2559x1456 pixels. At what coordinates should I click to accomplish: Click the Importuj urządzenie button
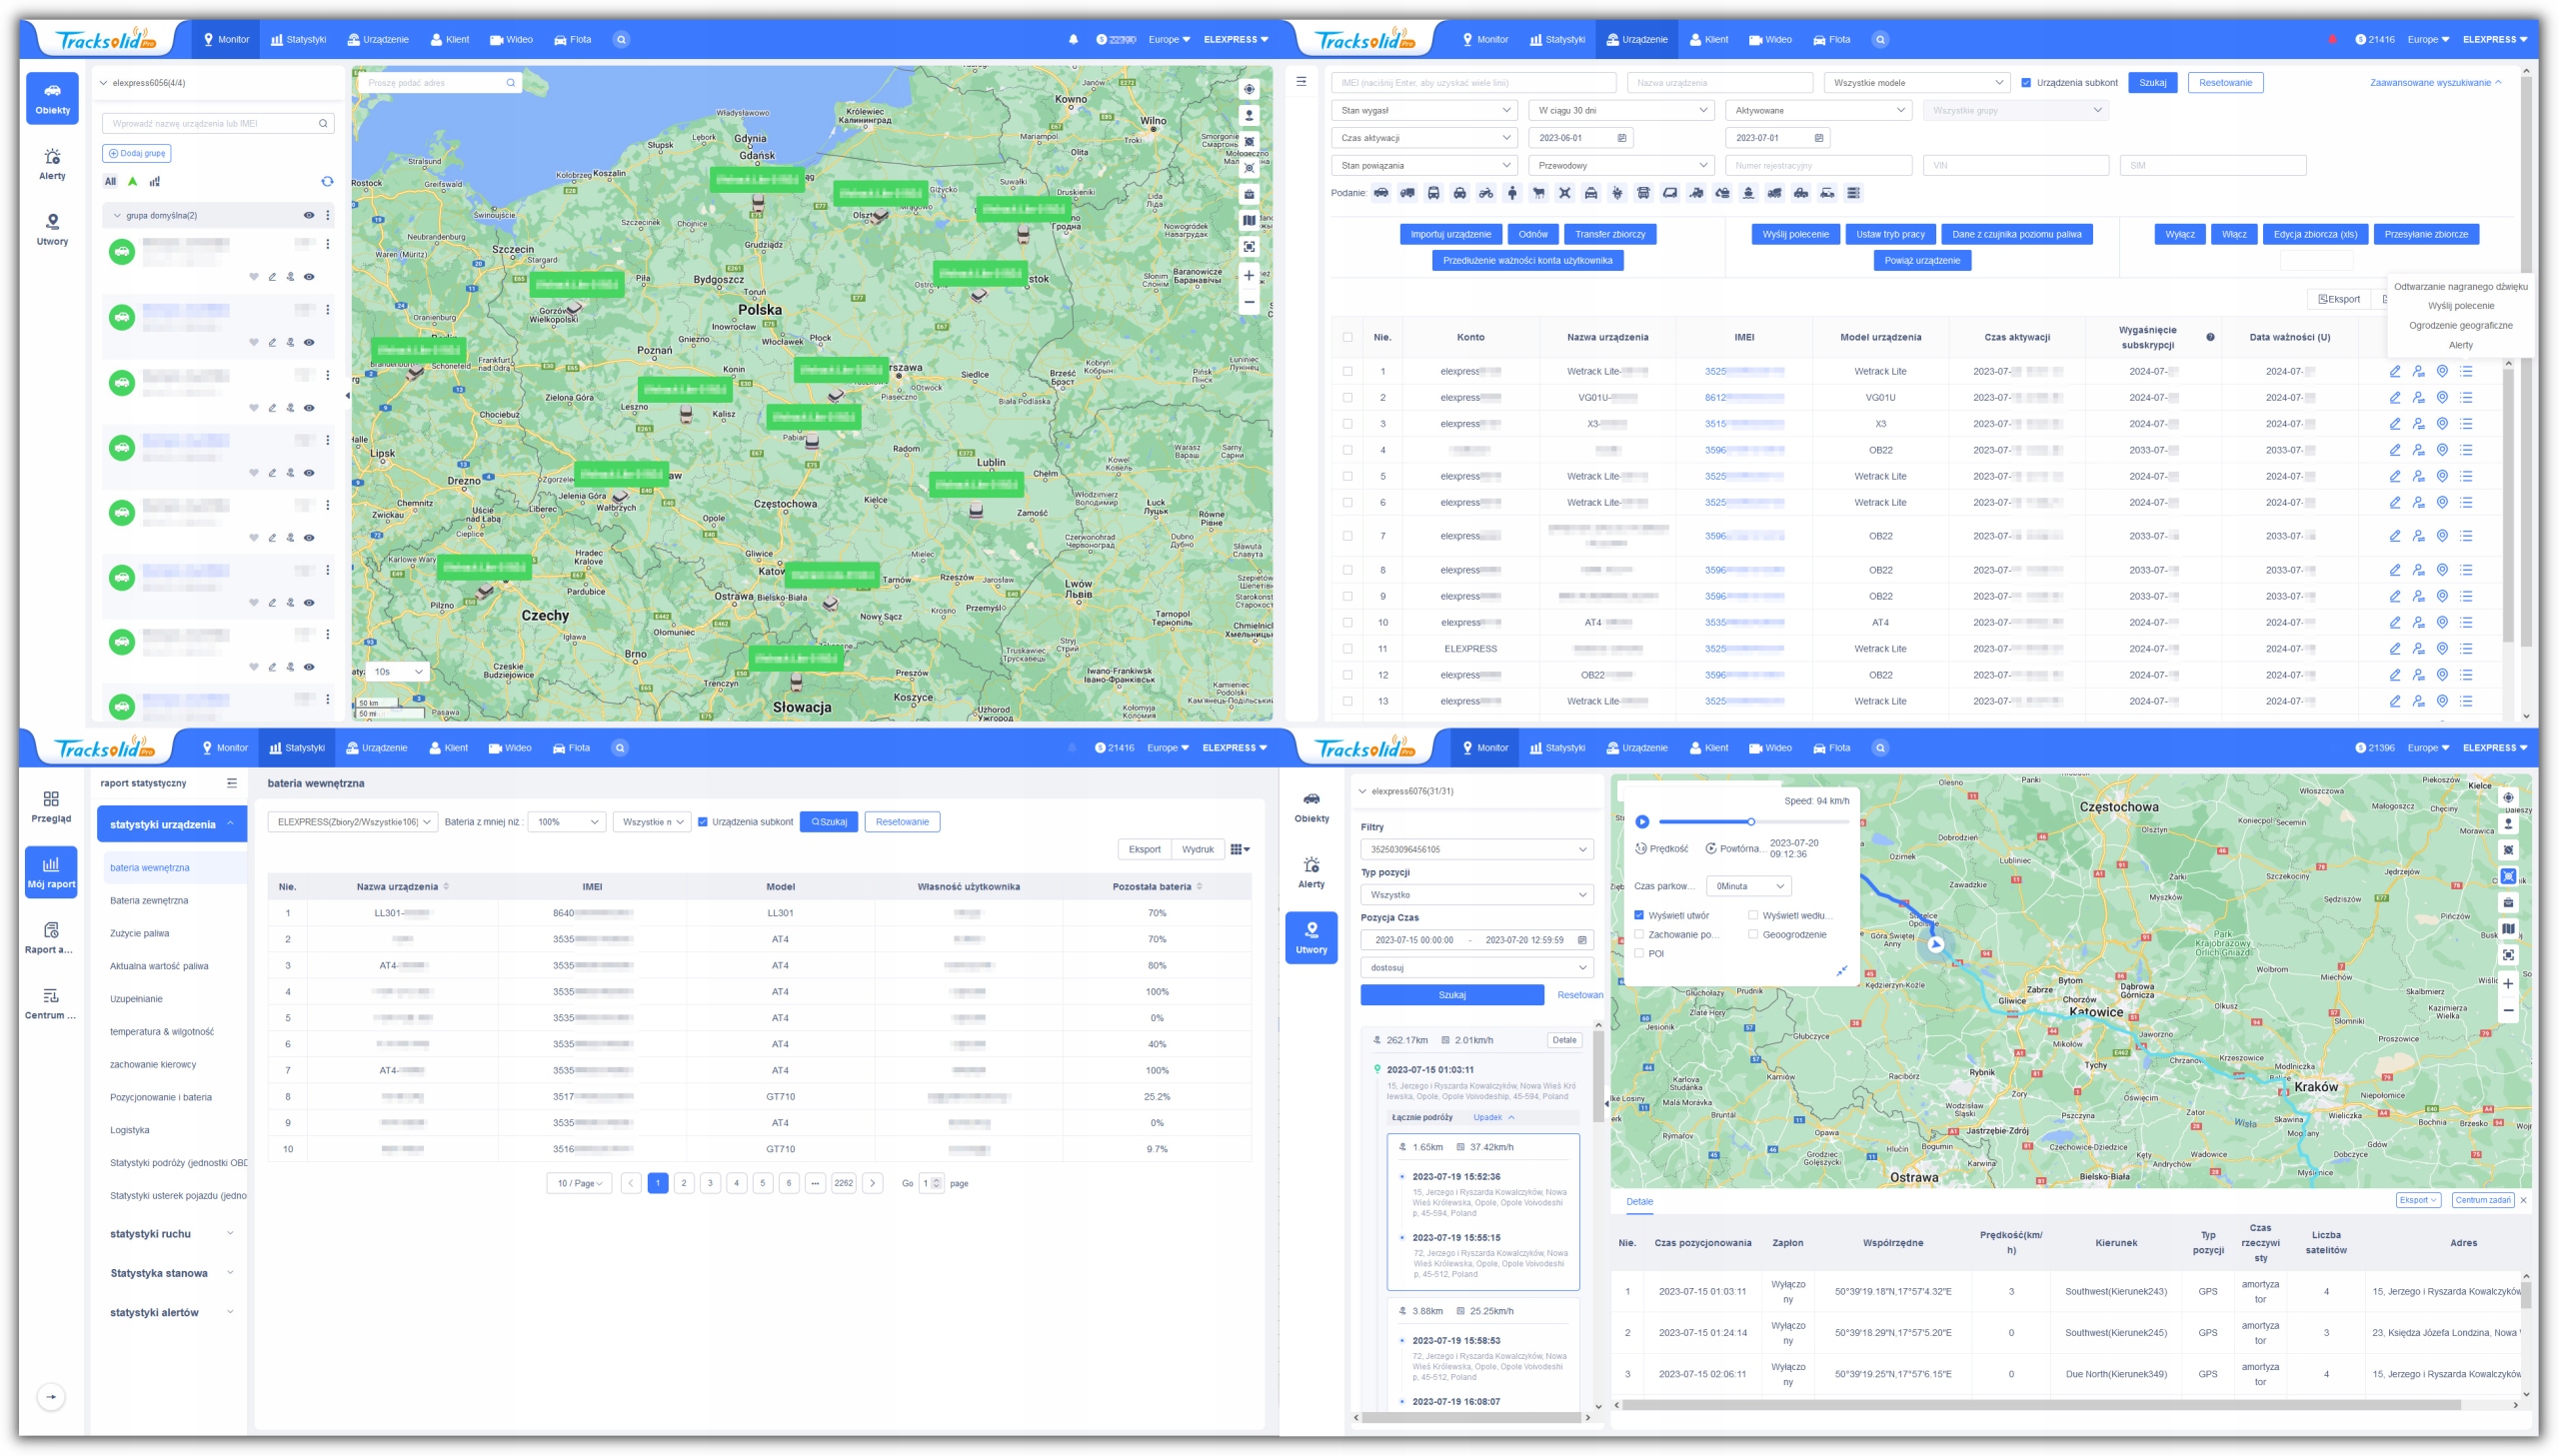[x=1450, y=234]
